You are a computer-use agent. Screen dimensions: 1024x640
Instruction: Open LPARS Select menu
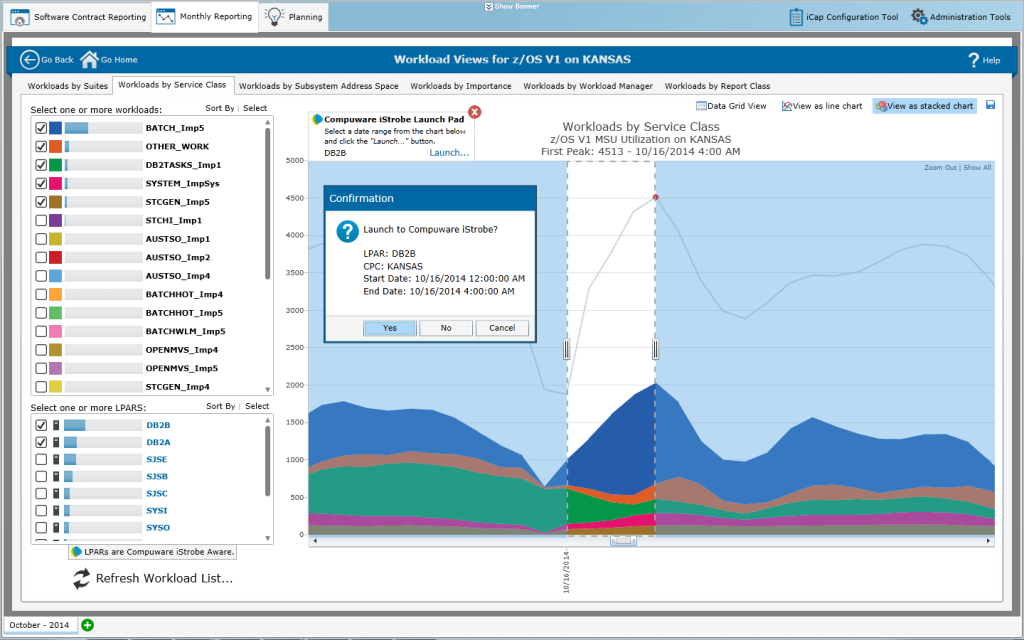tap(257, 406)
